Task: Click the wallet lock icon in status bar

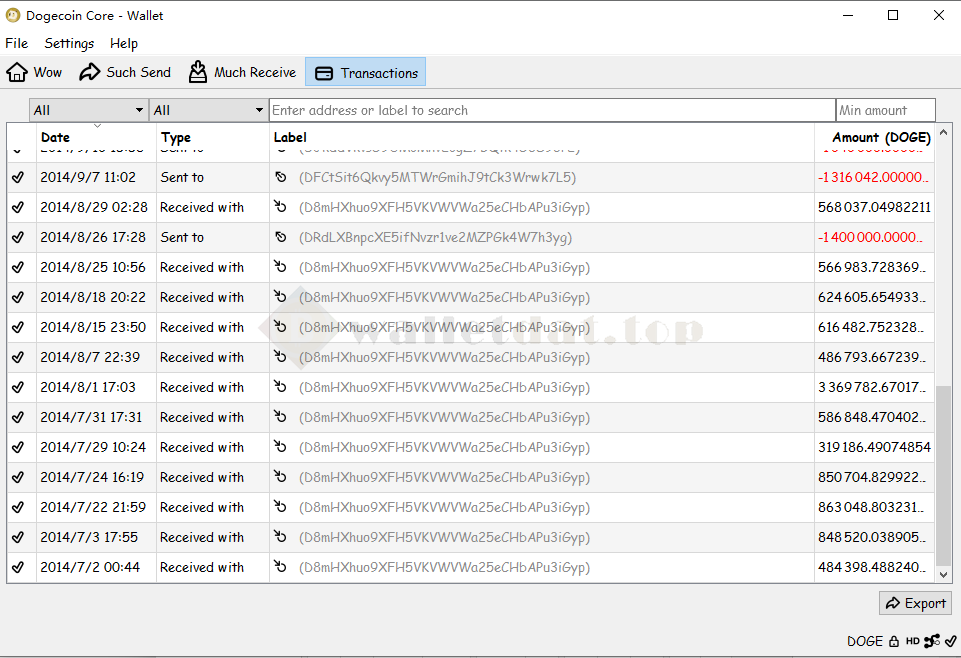Action: pyautogui.click(x=894, y=641)
